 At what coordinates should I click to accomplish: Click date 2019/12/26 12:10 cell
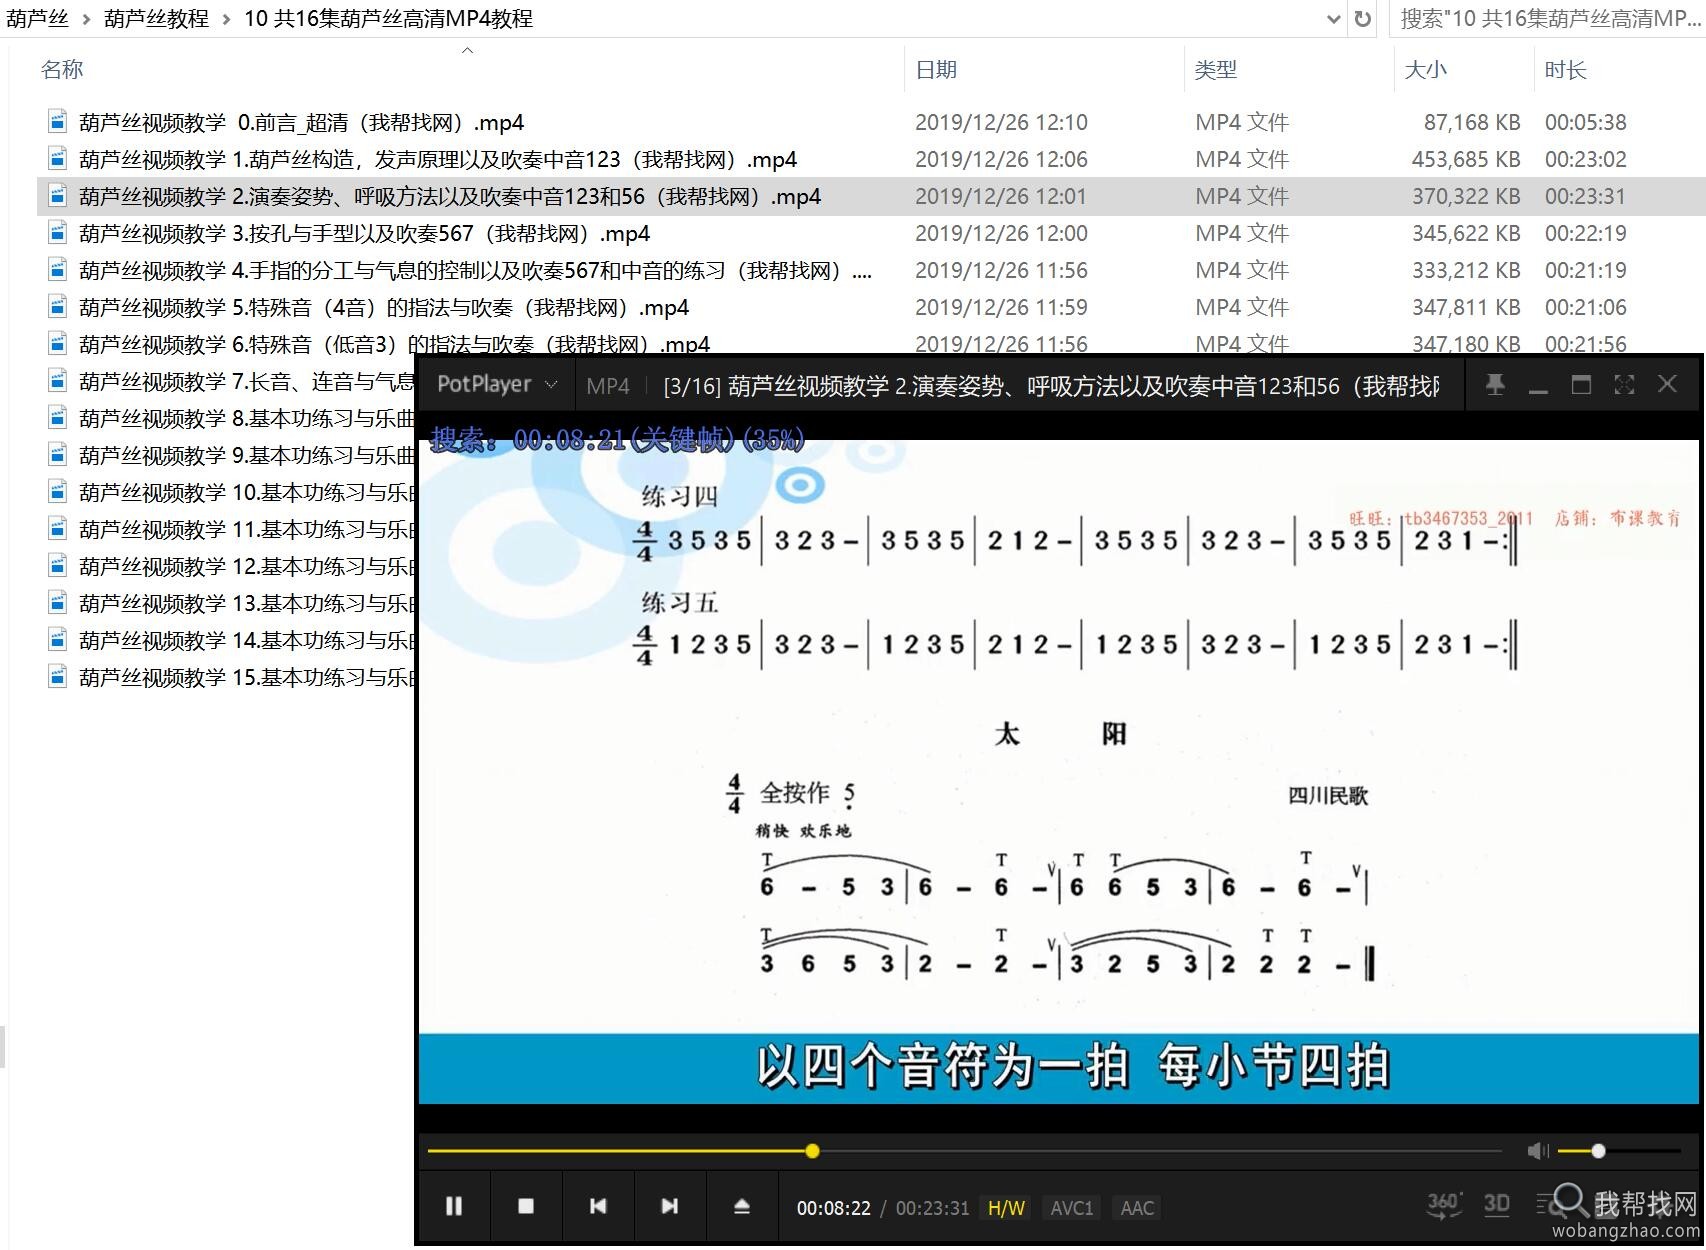(x=1001, y=123)
